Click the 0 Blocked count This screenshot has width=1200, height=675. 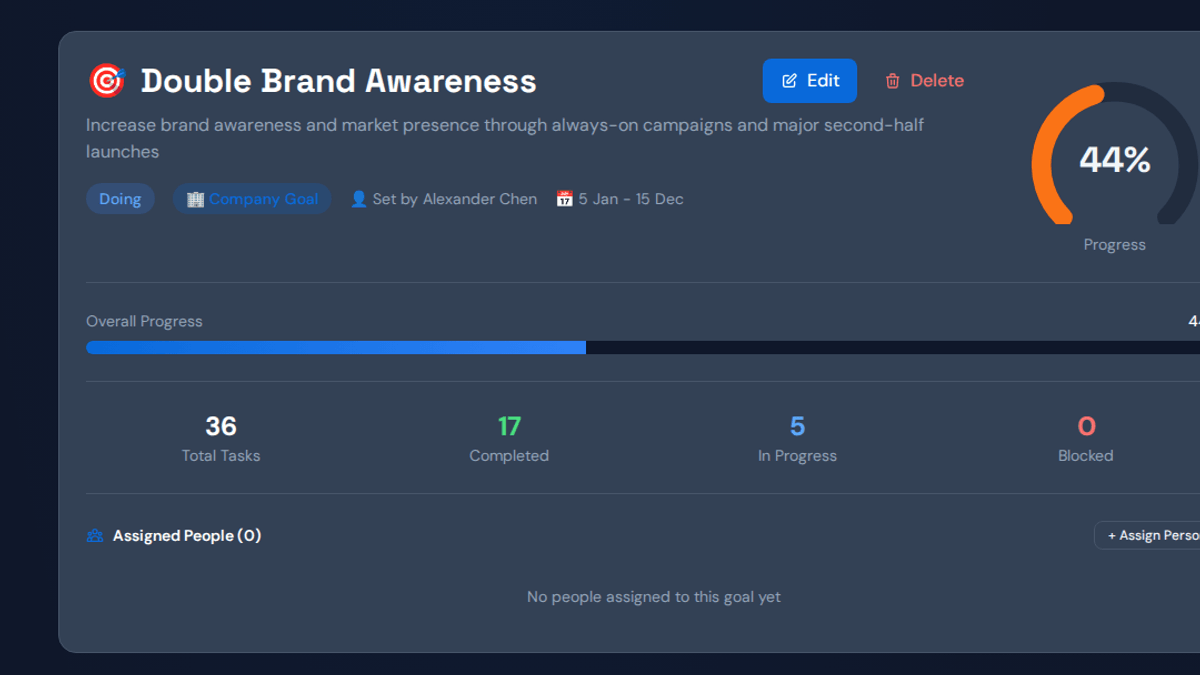1086,426
